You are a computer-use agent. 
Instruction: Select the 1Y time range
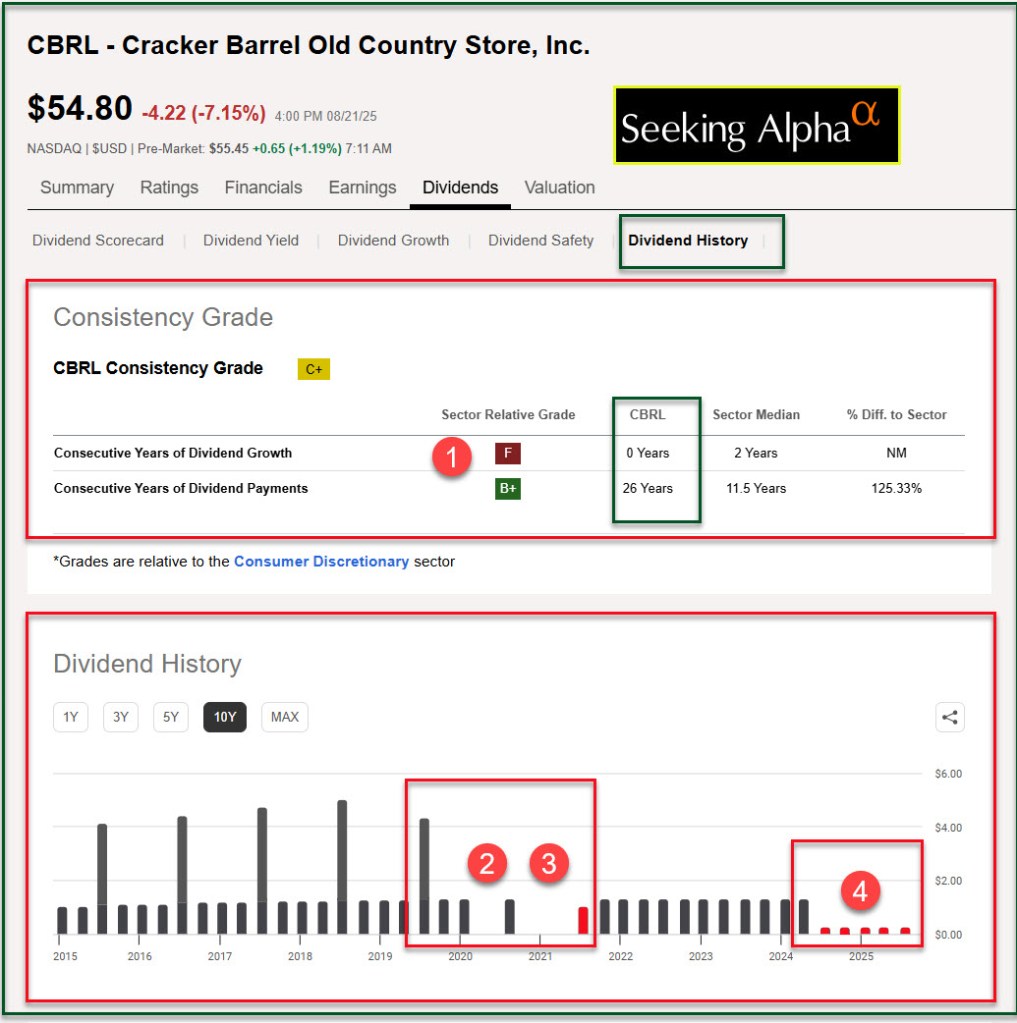coord(71,717)
